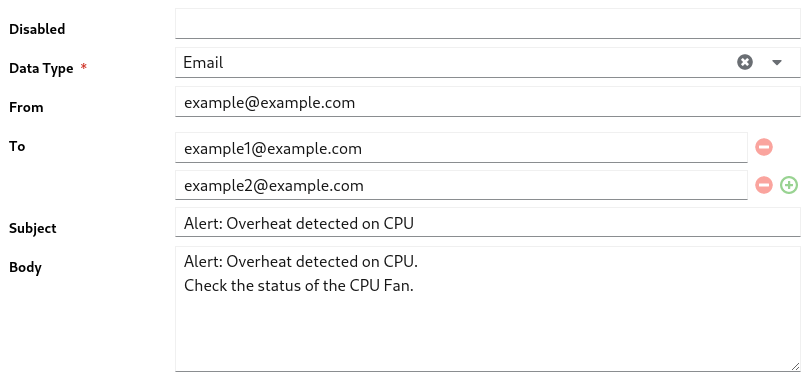Click into the Subject field

coord(488,222)
